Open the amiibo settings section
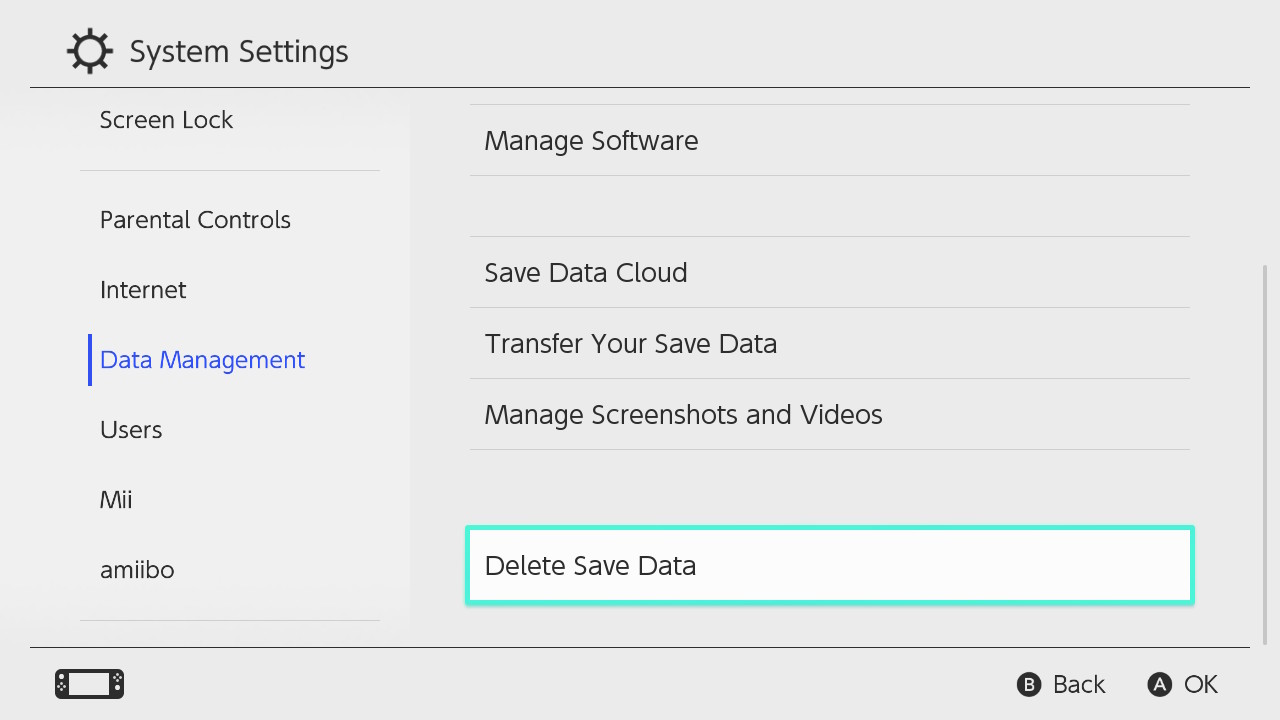This screenshot has height=720, width=1280. click(x=137, y=569)
